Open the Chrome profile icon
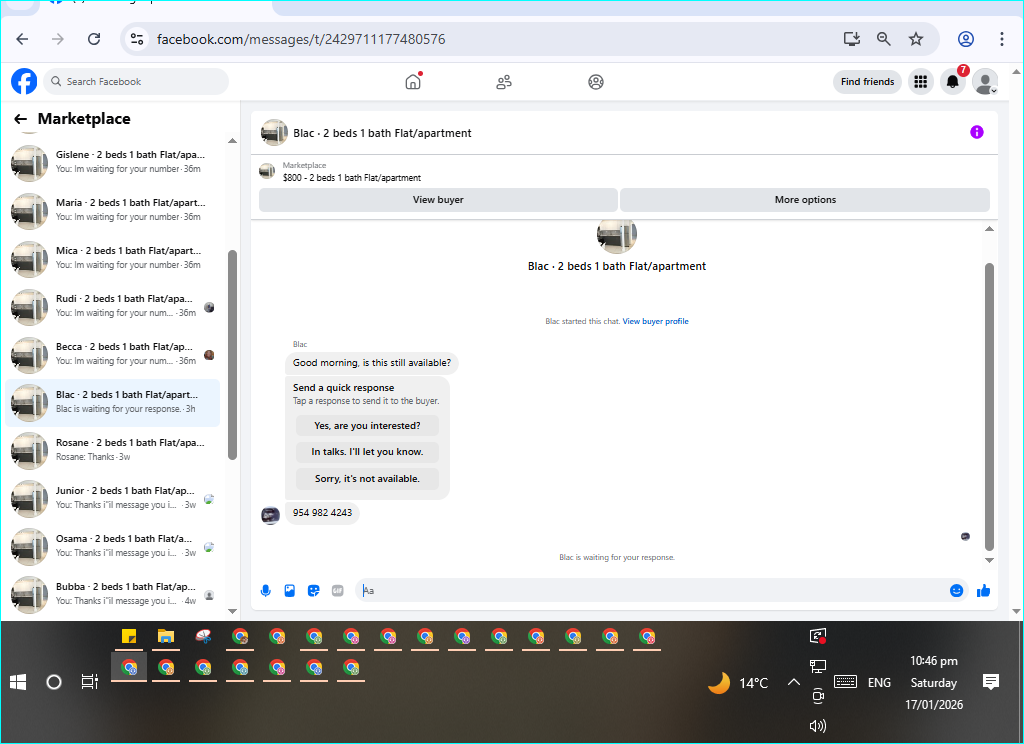 966,39
